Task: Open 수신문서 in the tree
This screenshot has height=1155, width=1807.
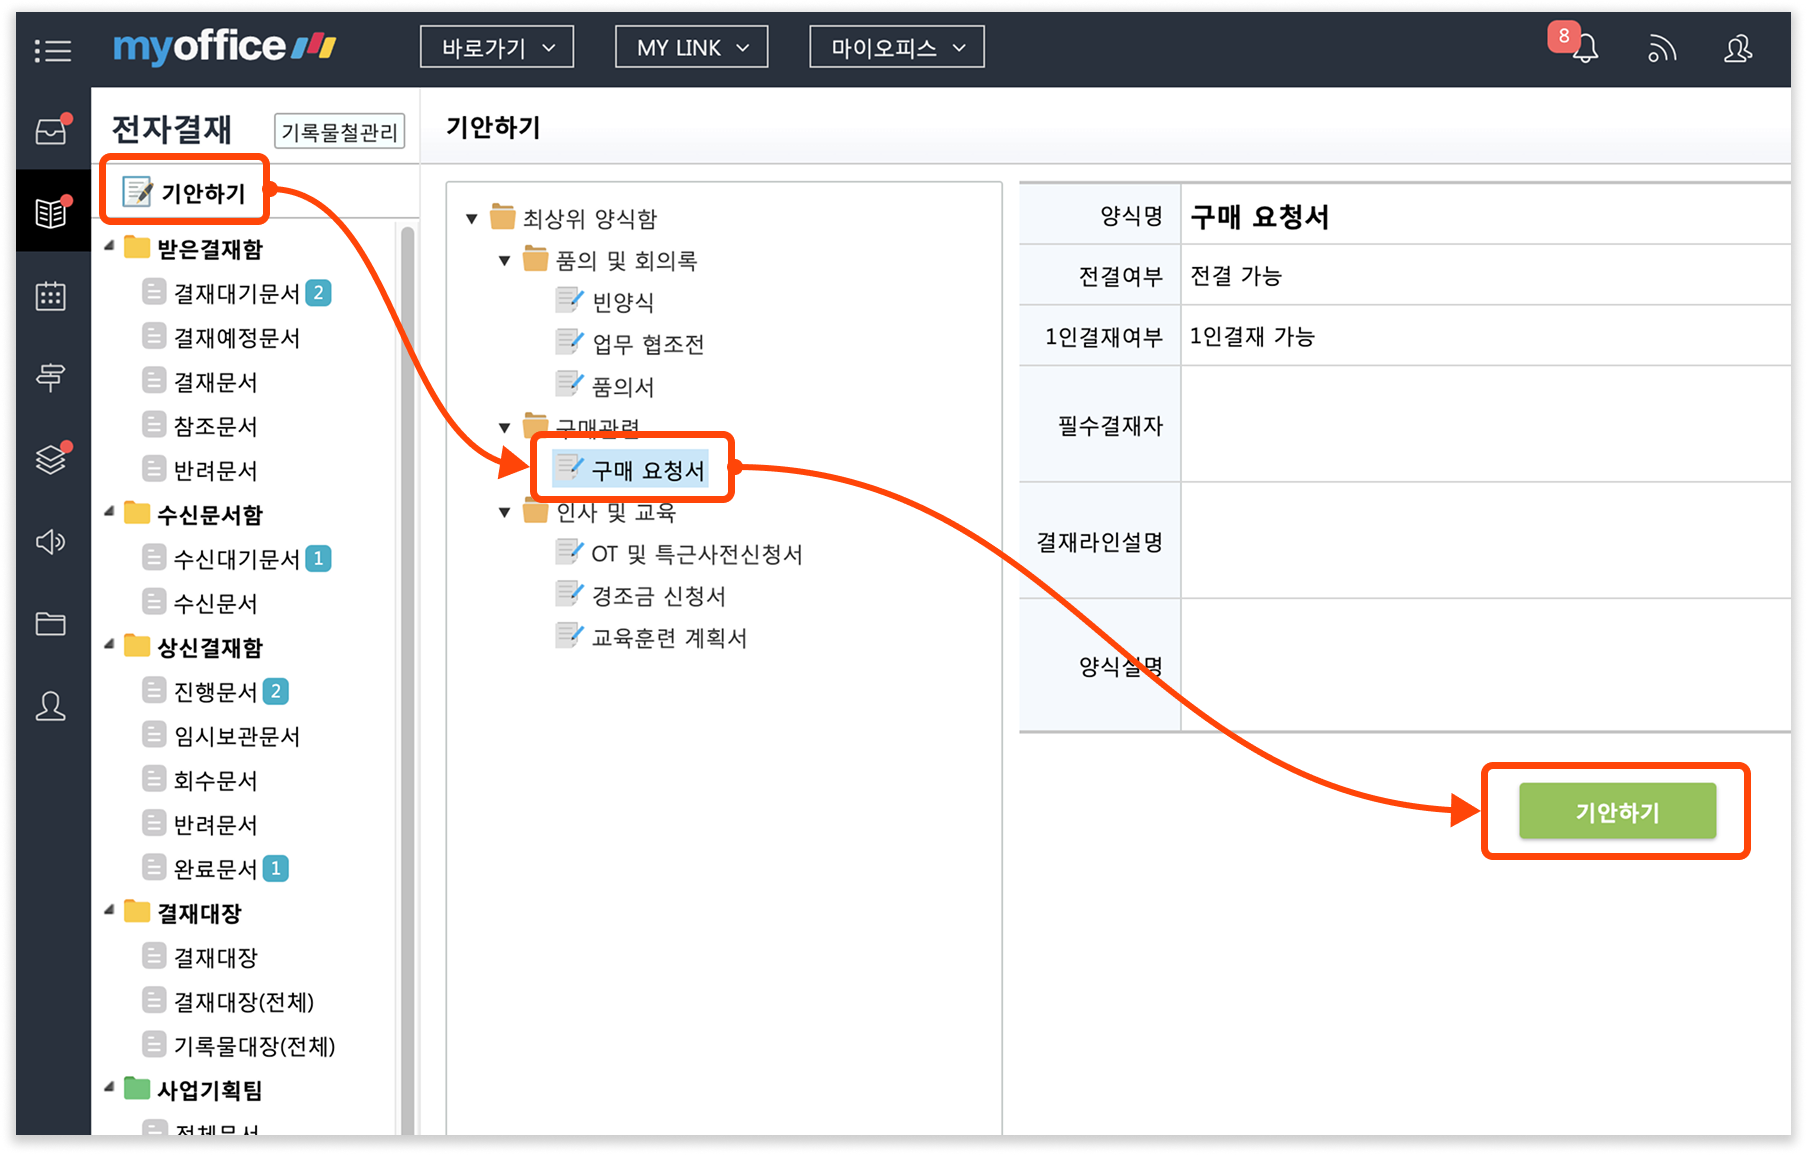Action: 216,603
